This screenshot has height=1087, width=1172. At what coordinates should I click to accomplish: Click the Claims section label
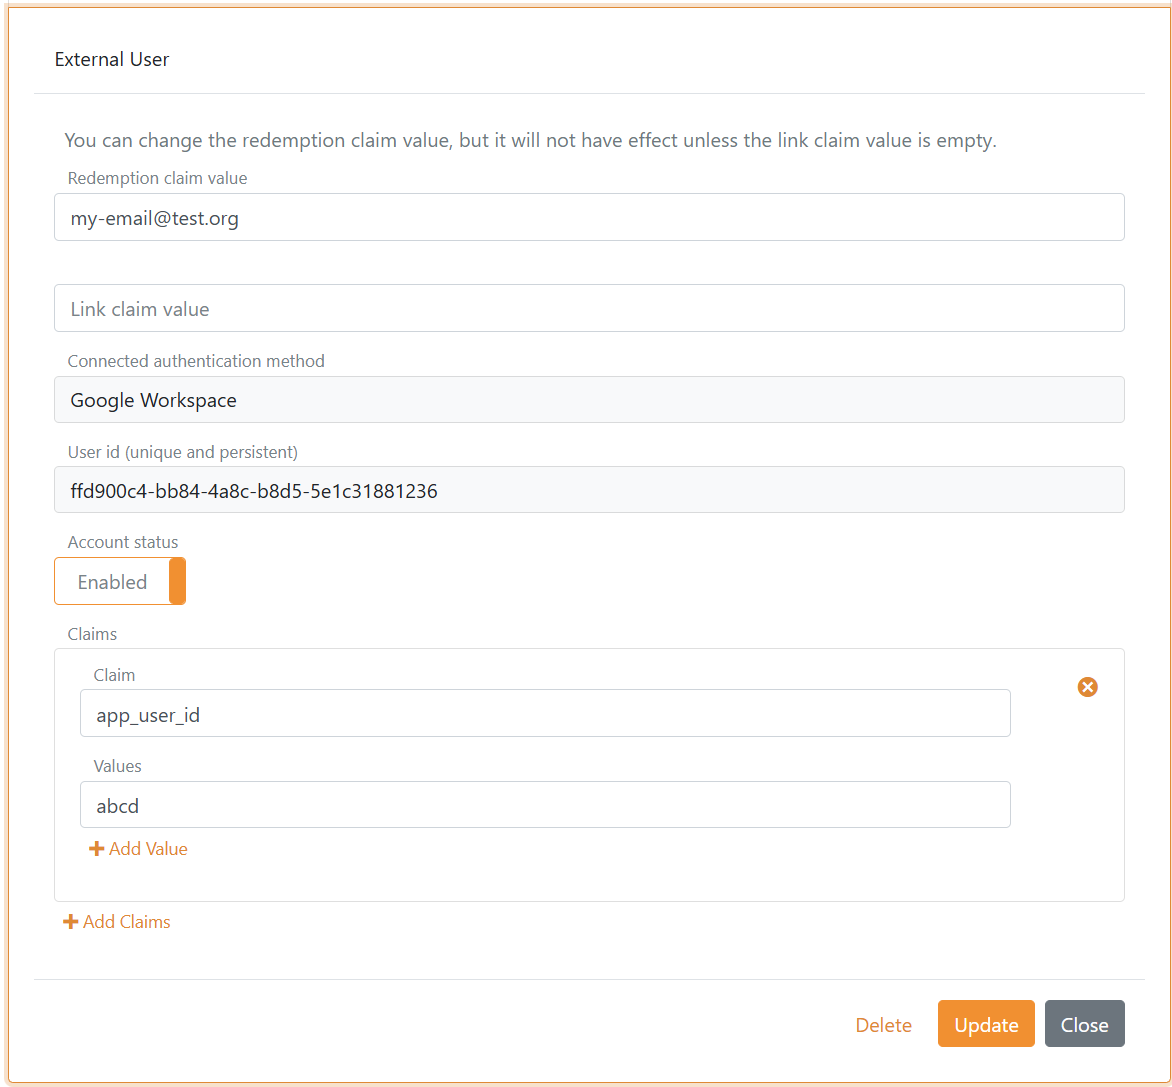pos(91,633)
